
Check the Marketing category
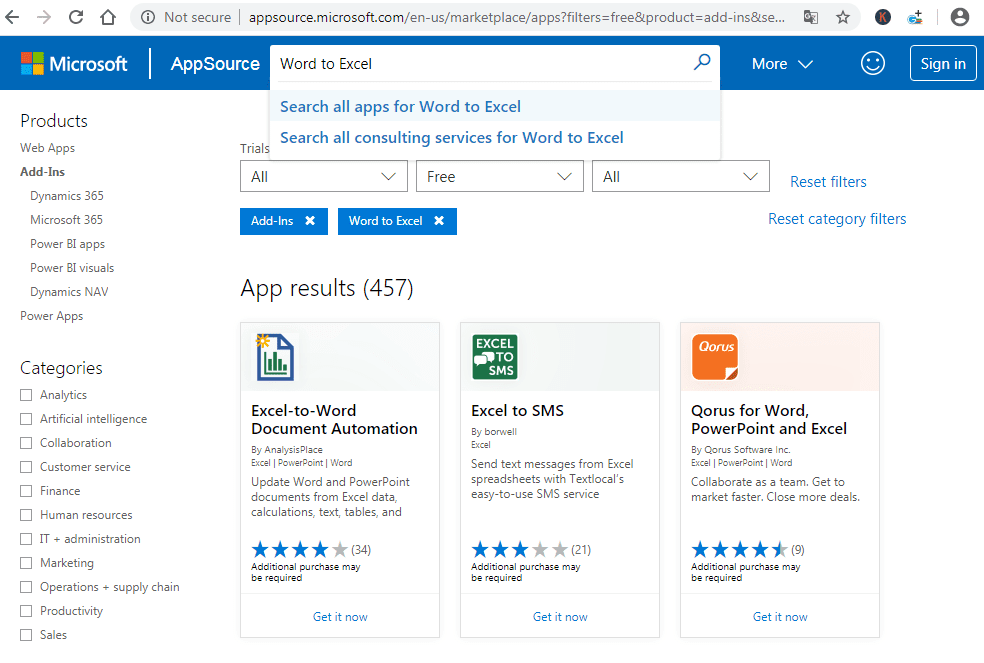(x=26, y=563)
